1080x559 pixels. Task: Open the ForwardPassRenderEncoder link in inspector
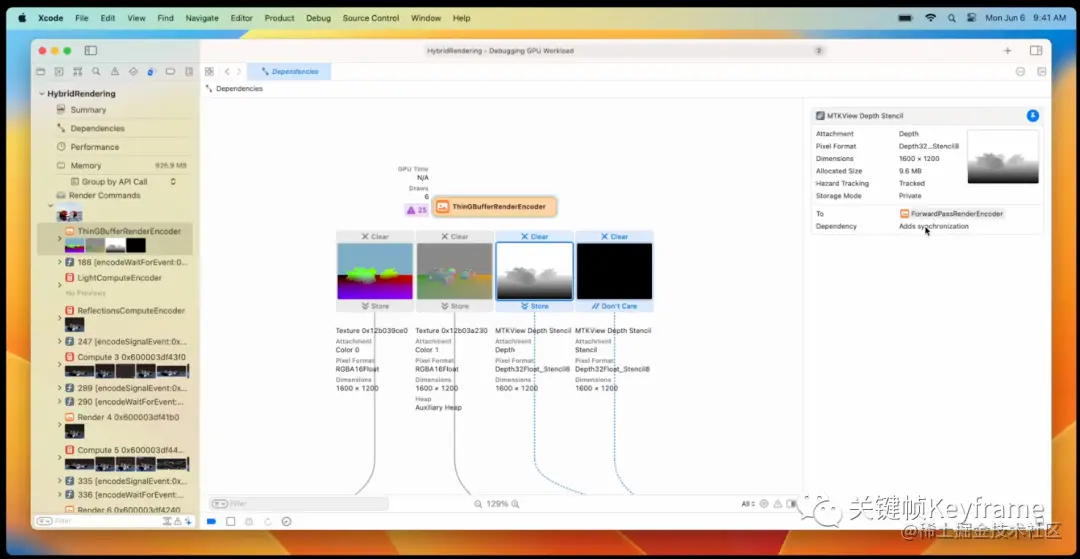tap(951, 214)
